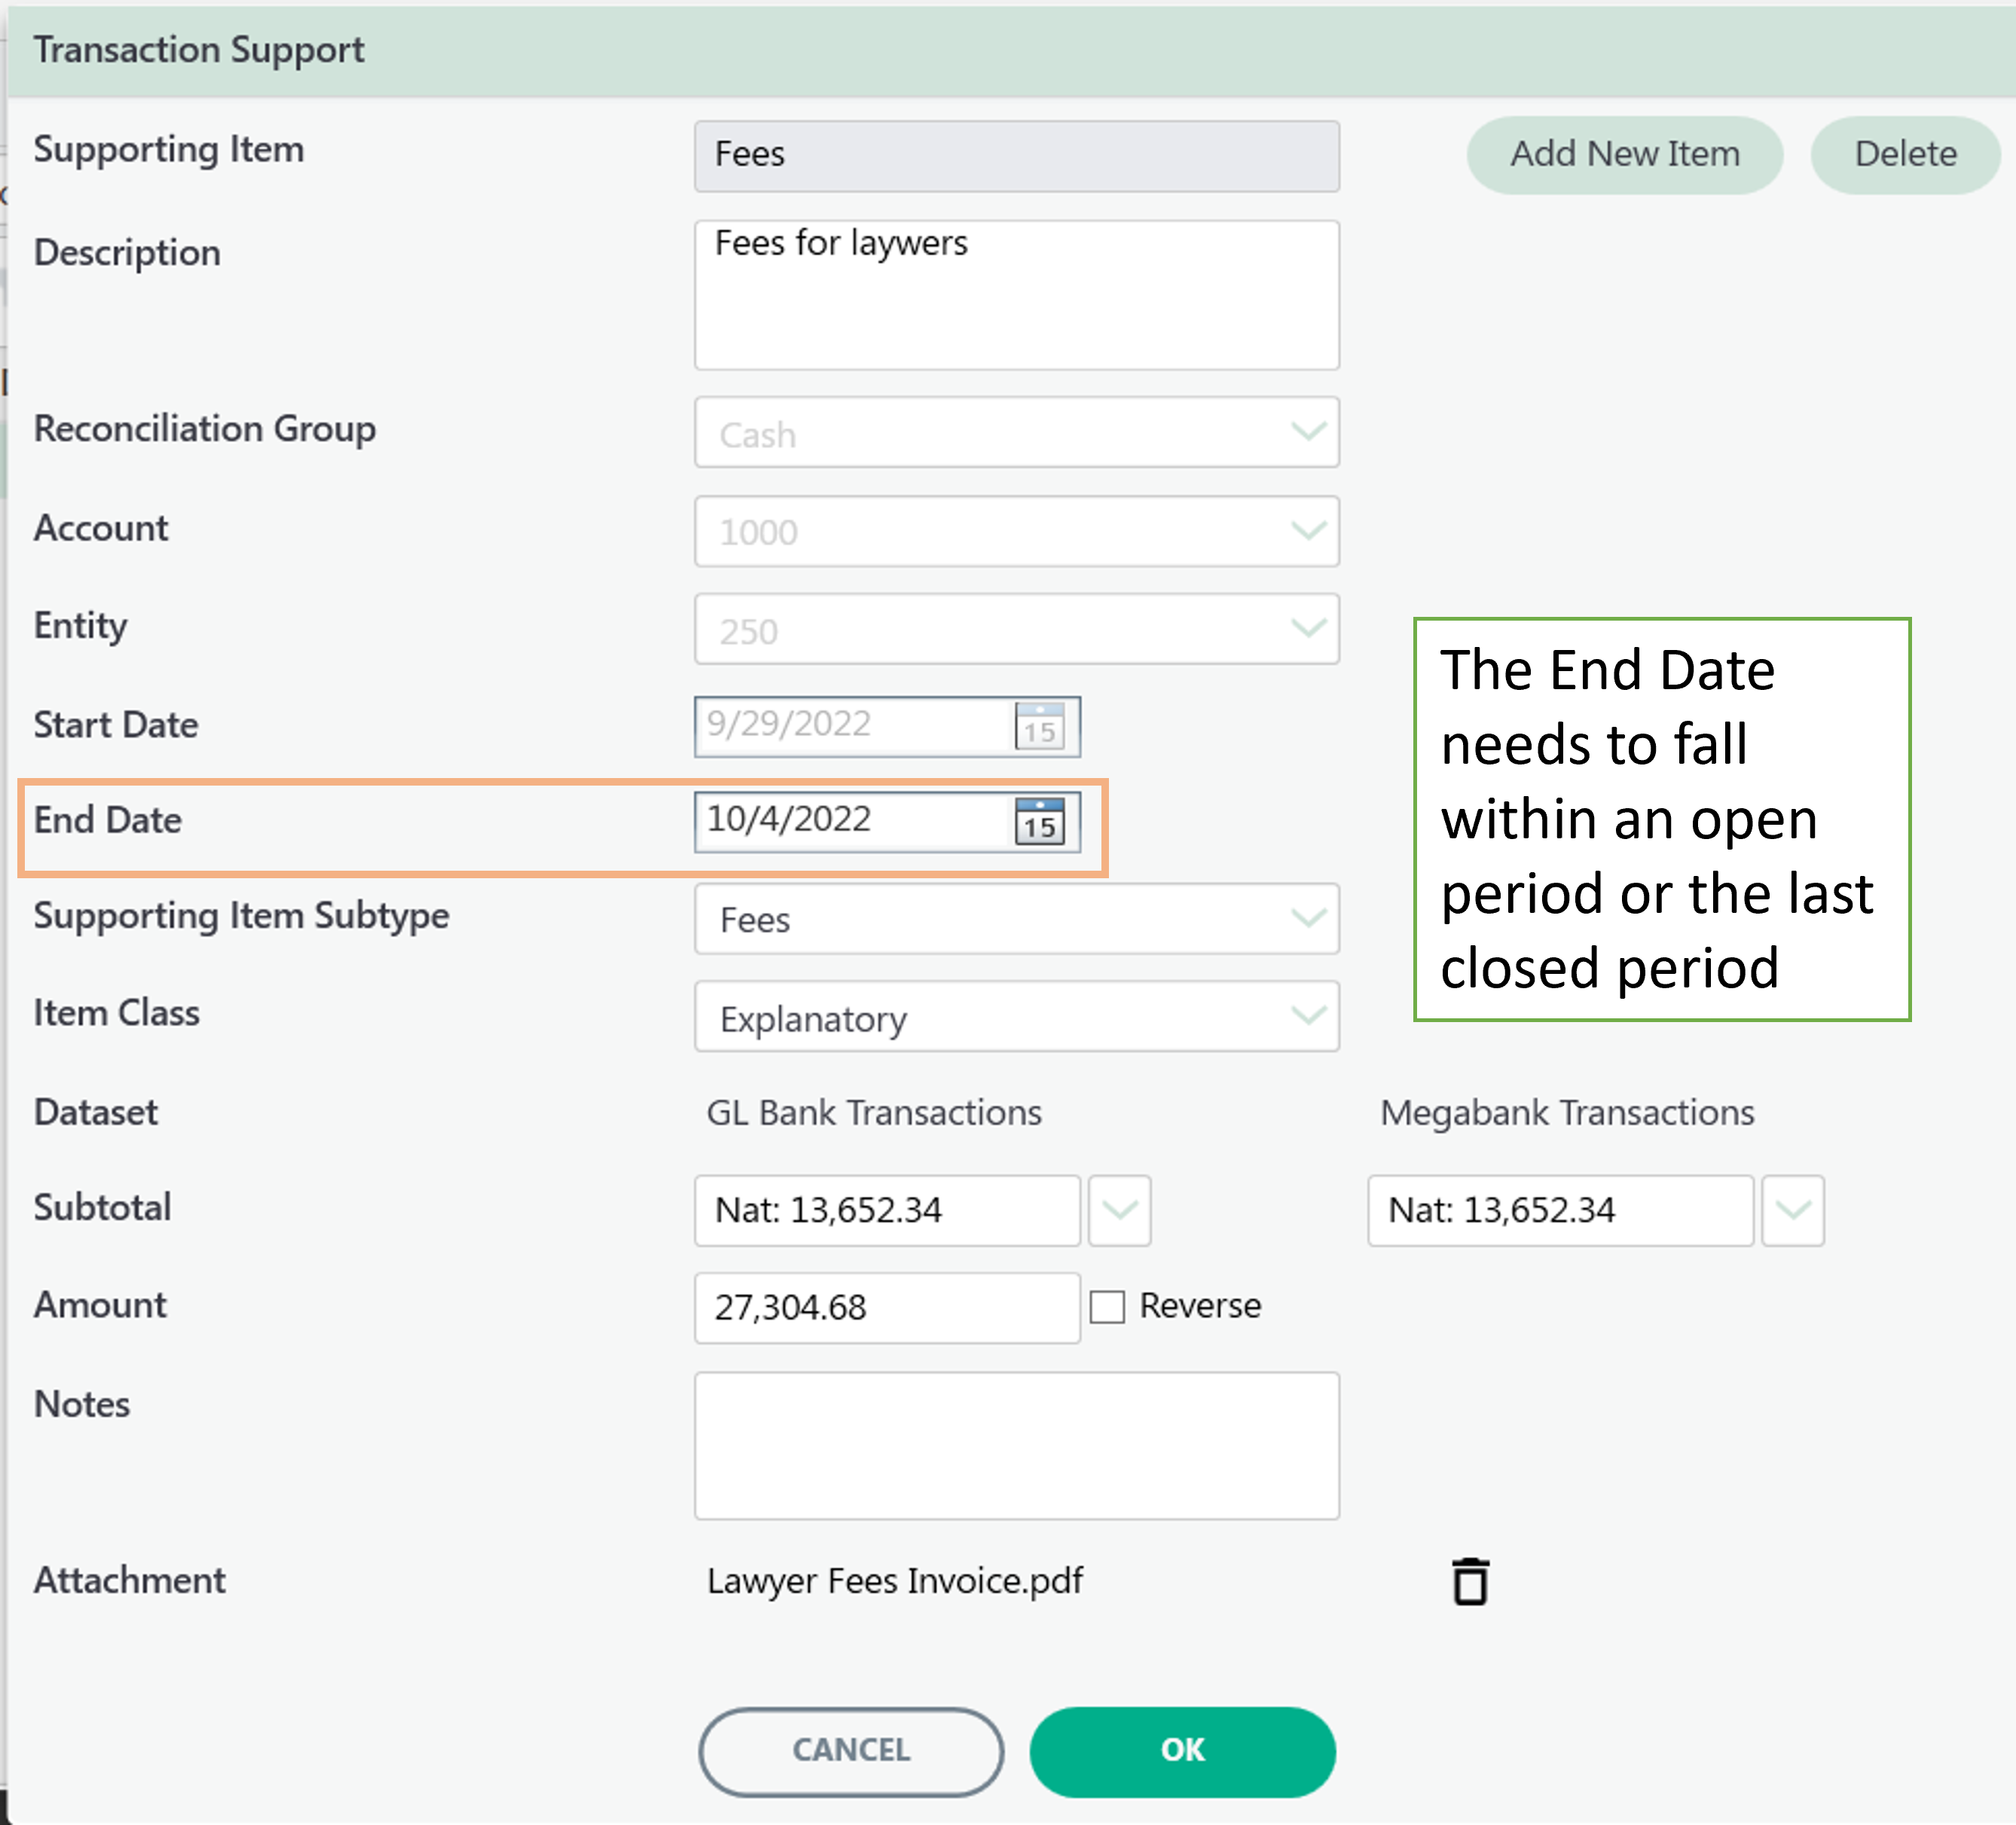The image size is (2016, 1825).
Task: Click the Add New Item button
Action: (x=1625, y=155)
